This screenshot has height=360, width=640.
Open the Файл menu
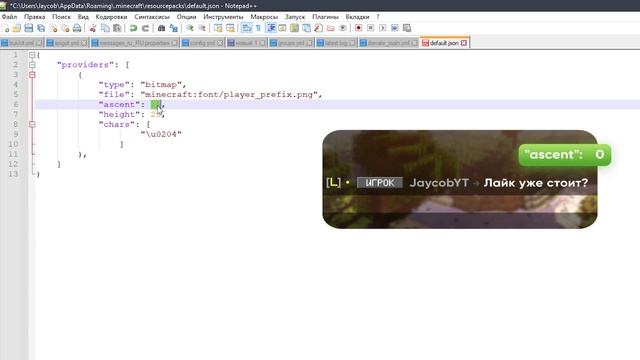tap(9, 17)
